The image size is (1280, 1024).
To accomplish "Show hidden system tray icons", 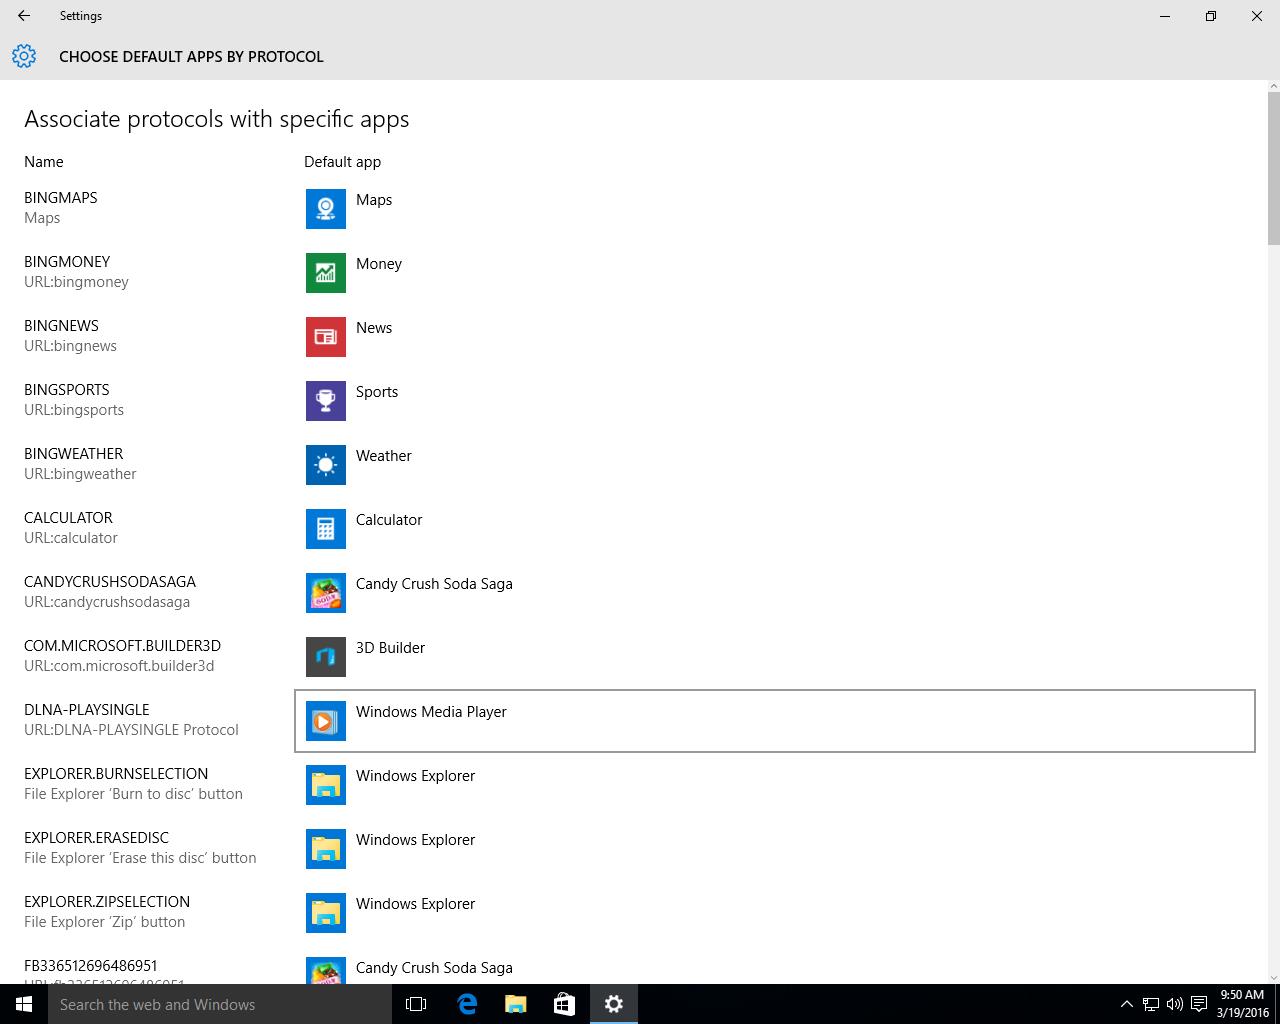I will click(1126, 1004).
